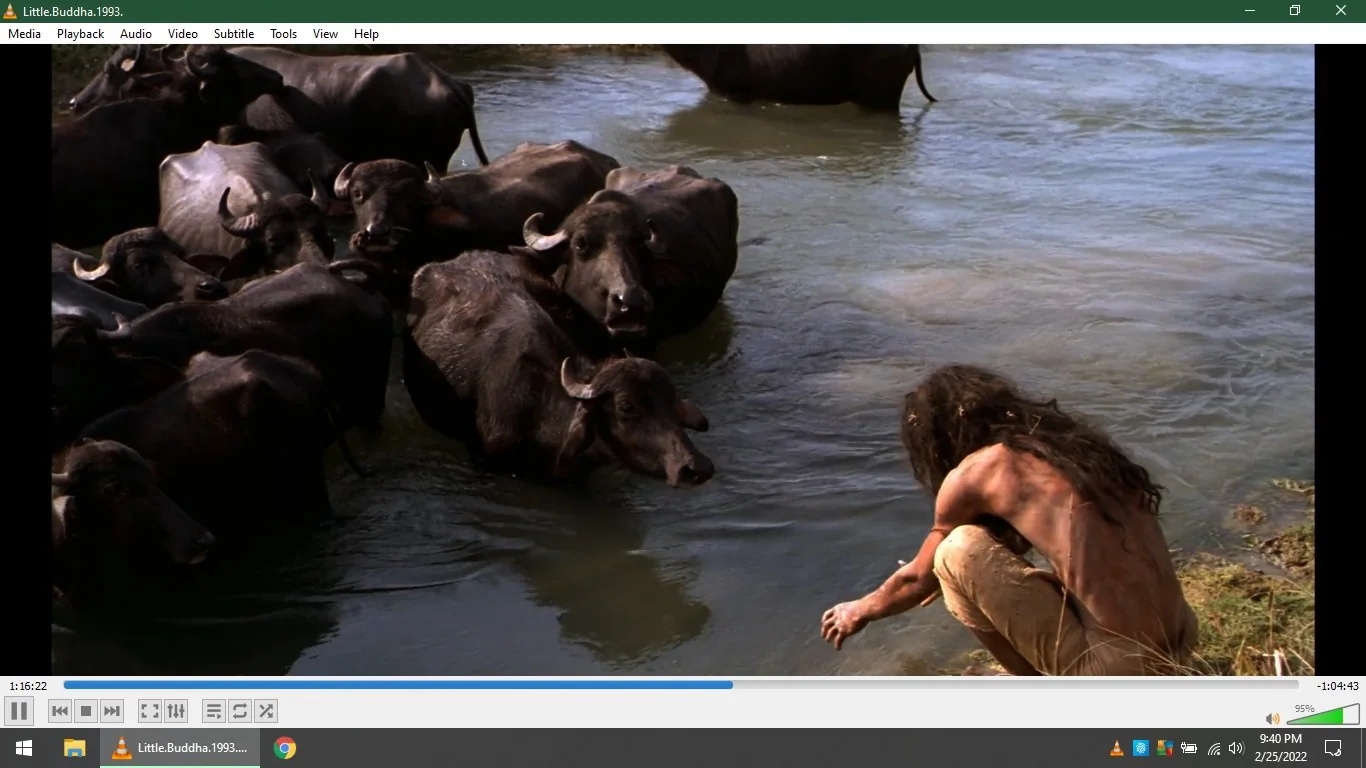The height and width of the screenshot is (768, 1366).
Task: Toggle random shuffle playback
Action: (265, 711)
